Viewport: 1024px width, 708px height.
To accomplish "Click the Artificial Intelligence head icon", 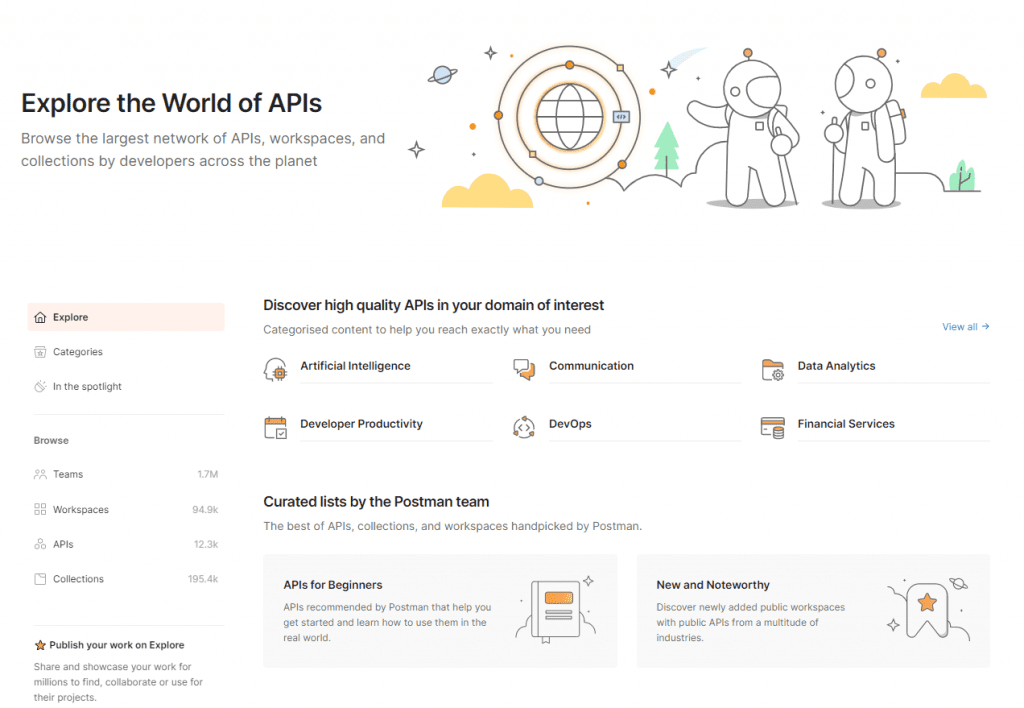I will coord(276,370).
